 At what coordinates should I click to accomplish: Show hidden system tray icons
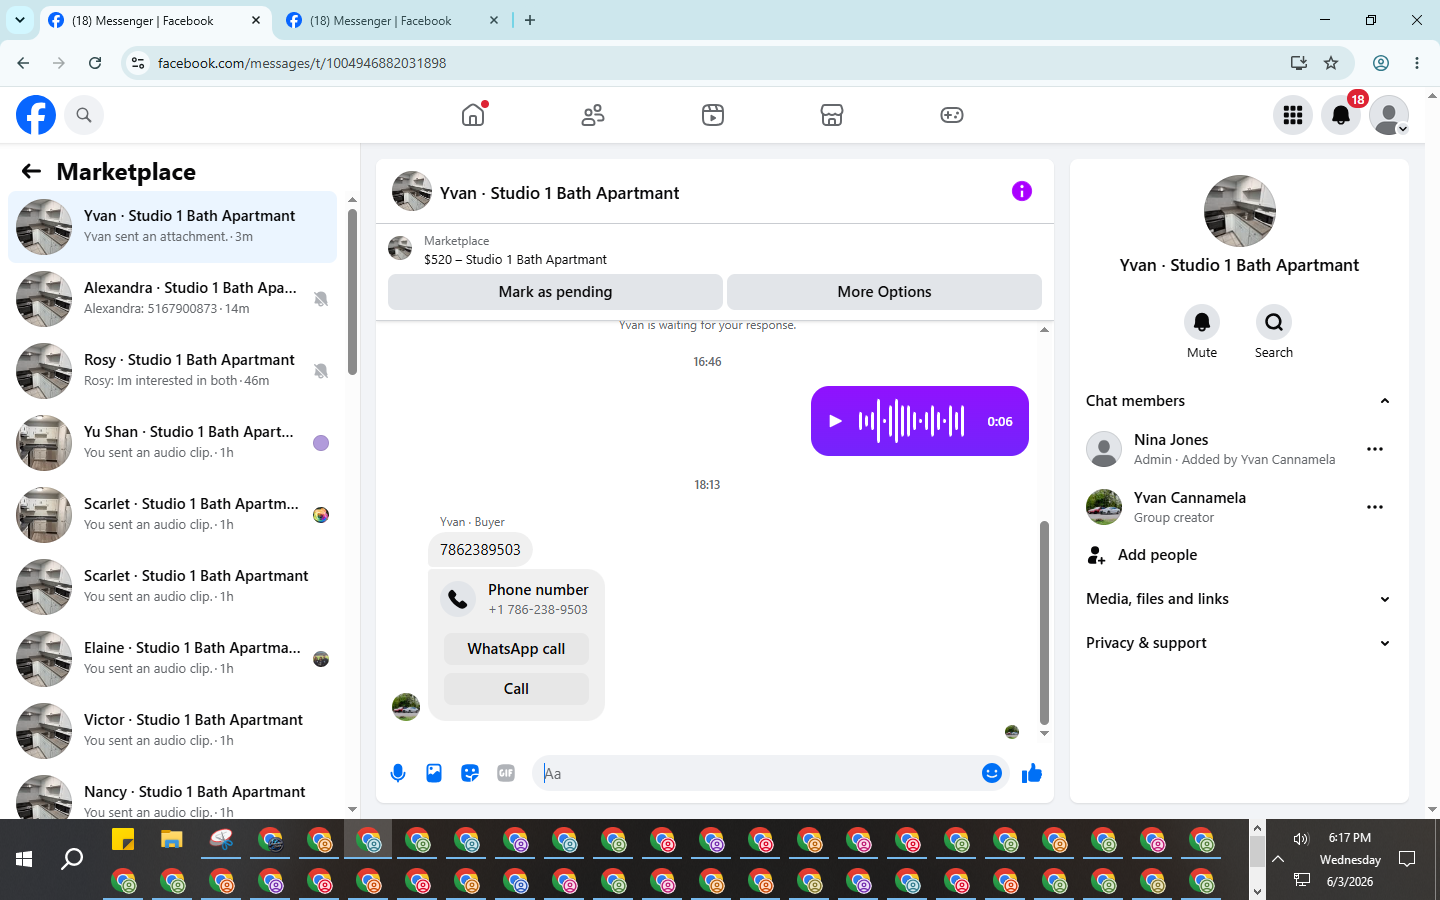1278,859
